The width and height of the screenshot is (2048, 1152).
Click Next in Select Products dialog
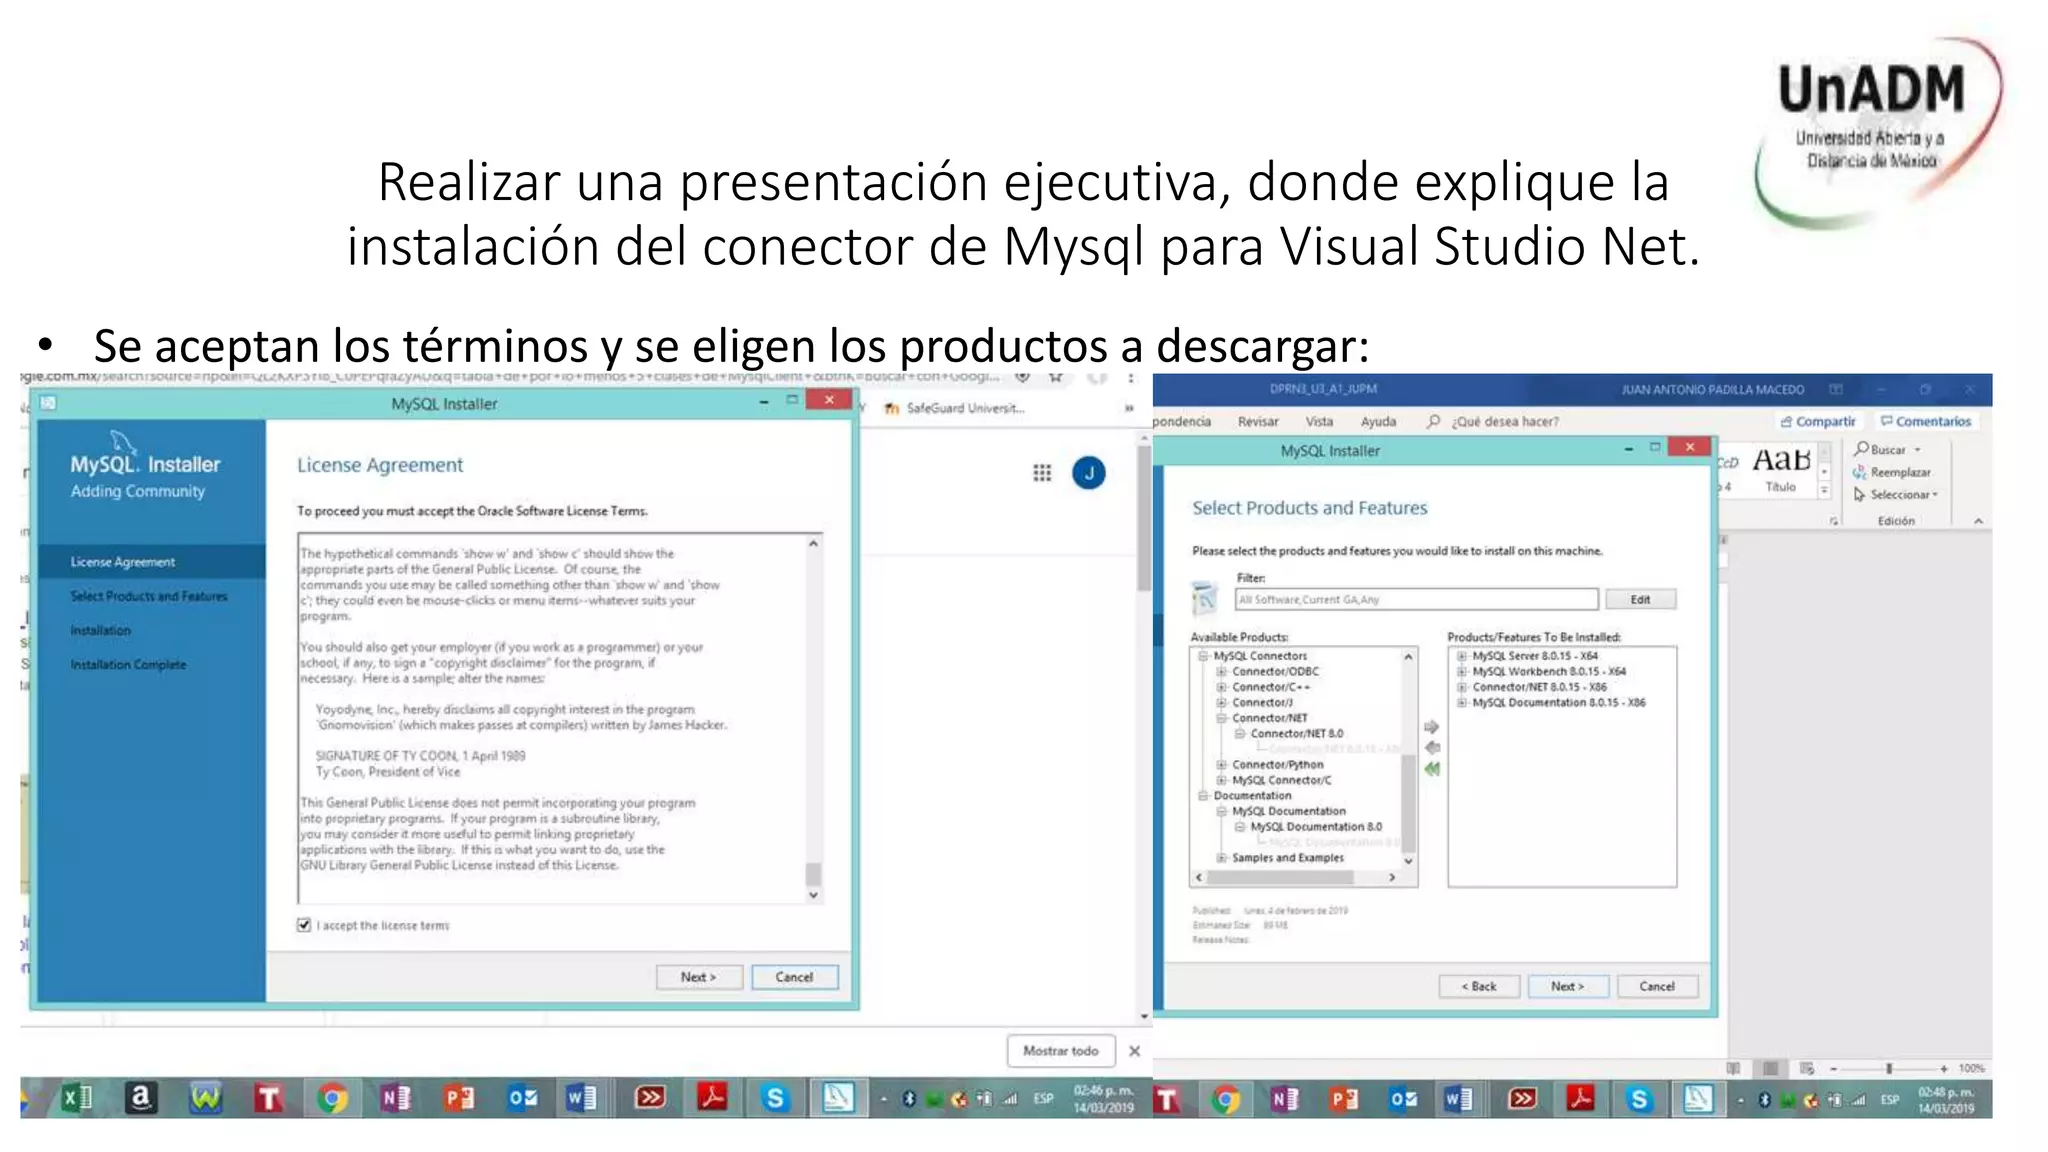click(1568, 986)
